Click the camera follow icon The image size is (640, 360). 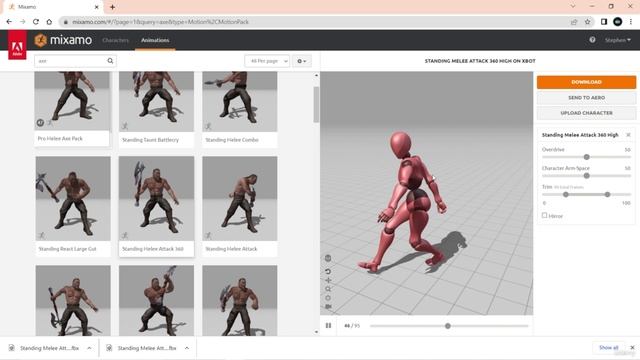pos(328,307)
